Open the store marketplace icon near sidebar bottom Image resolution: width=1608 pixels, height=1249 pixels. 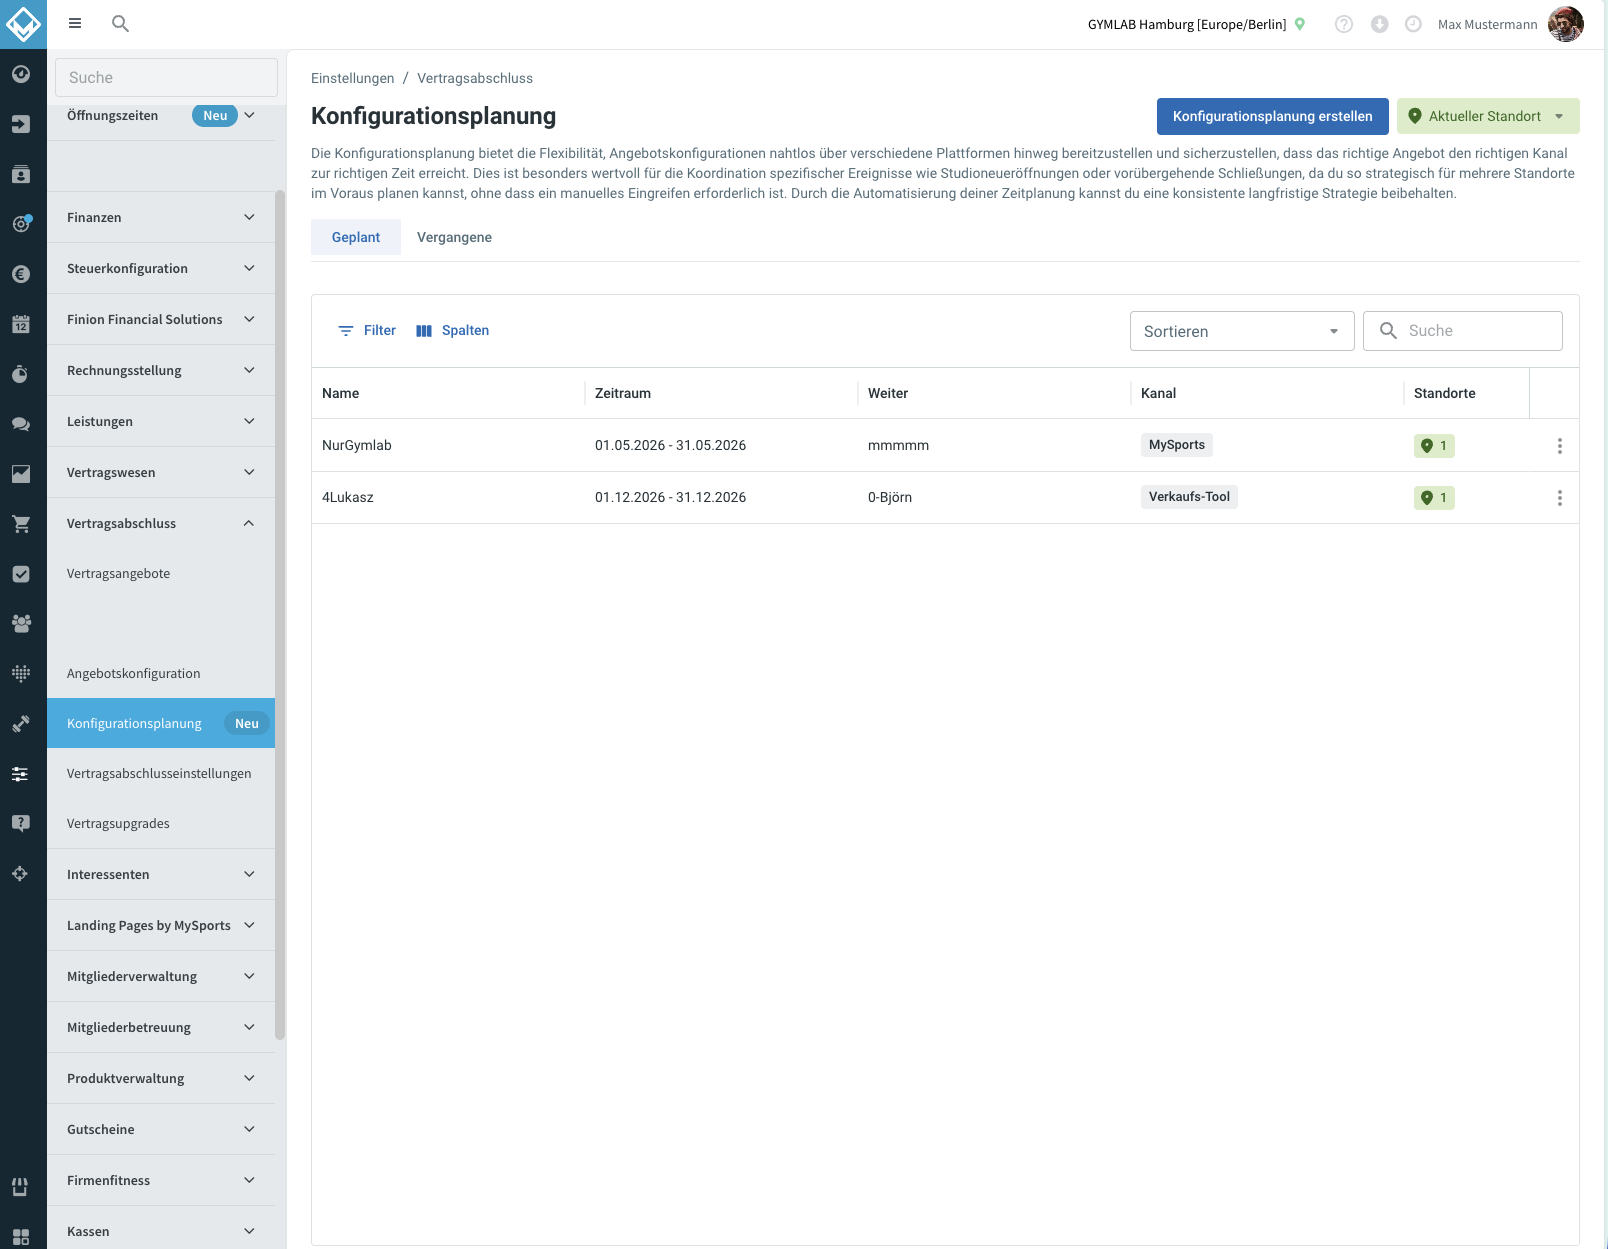click(21, 1187)
